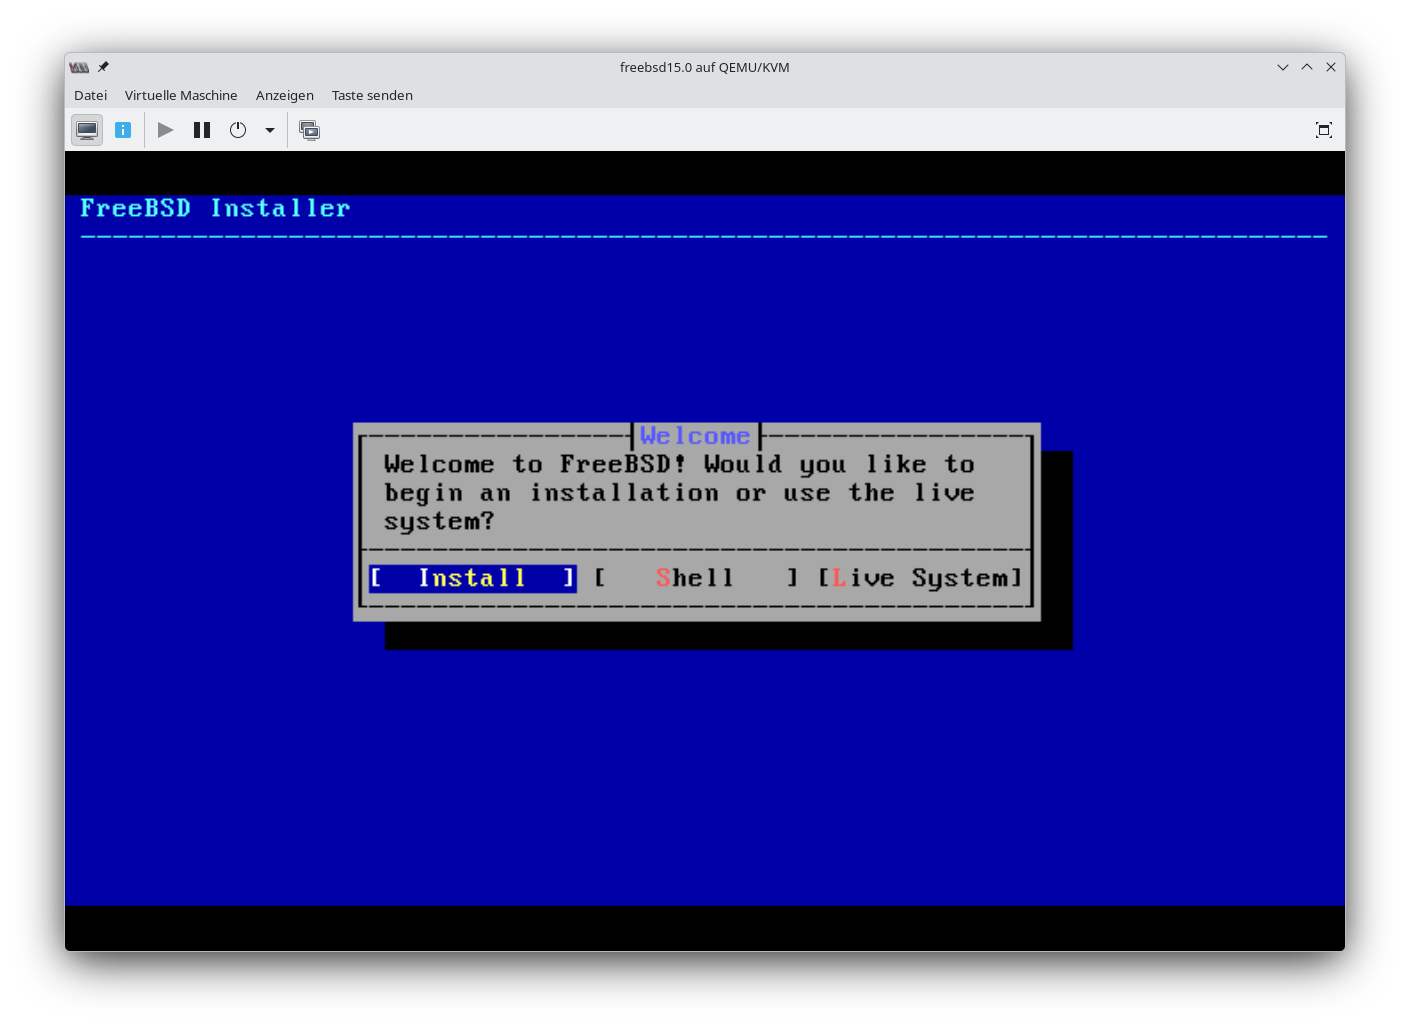Switch to fullscreen view
This screenshot has width=1410, height=1028.
click(x=1323, y=130)
